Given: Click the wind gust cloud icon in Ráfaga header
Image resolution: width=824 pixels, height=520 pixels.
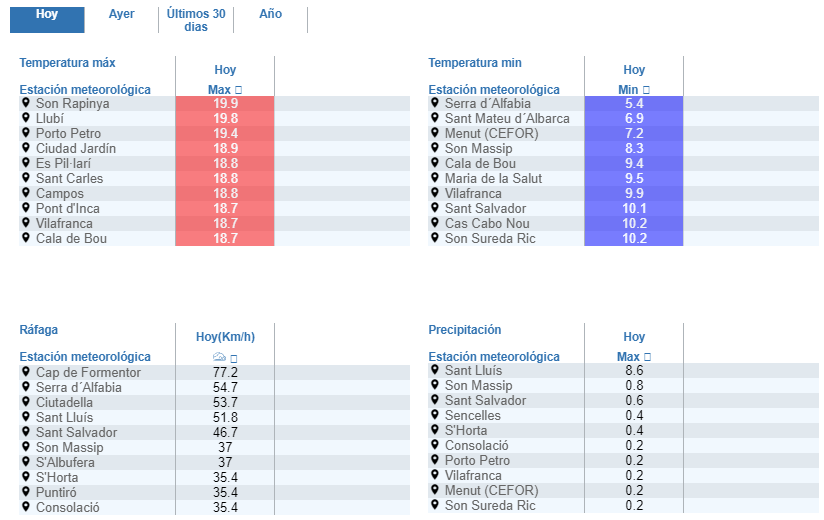Looking at the screenshot, I should click(x=219, y=357).
